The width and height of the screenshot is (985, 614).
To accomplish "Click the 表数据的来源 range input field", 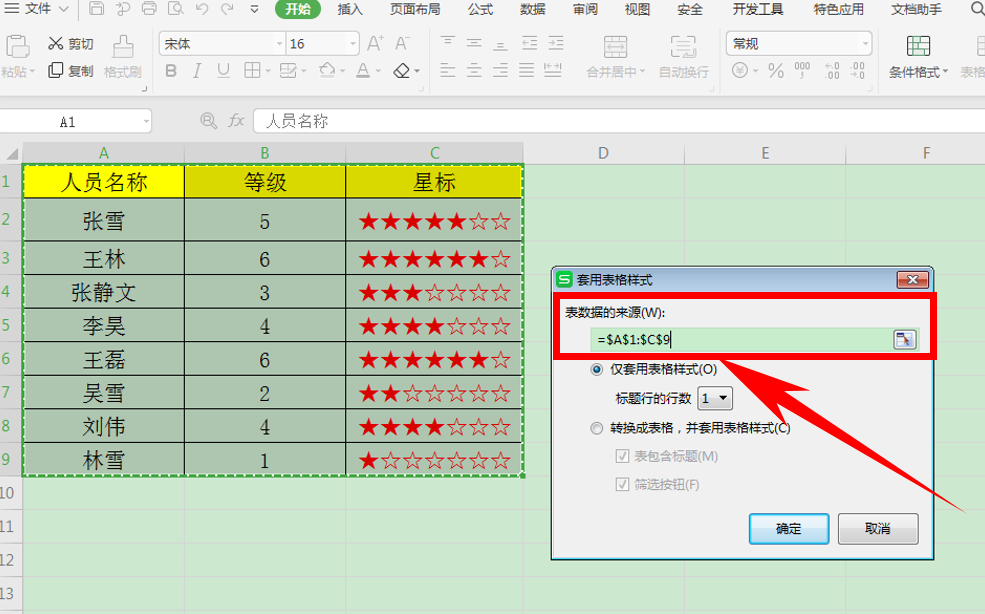I will [741, 339].
